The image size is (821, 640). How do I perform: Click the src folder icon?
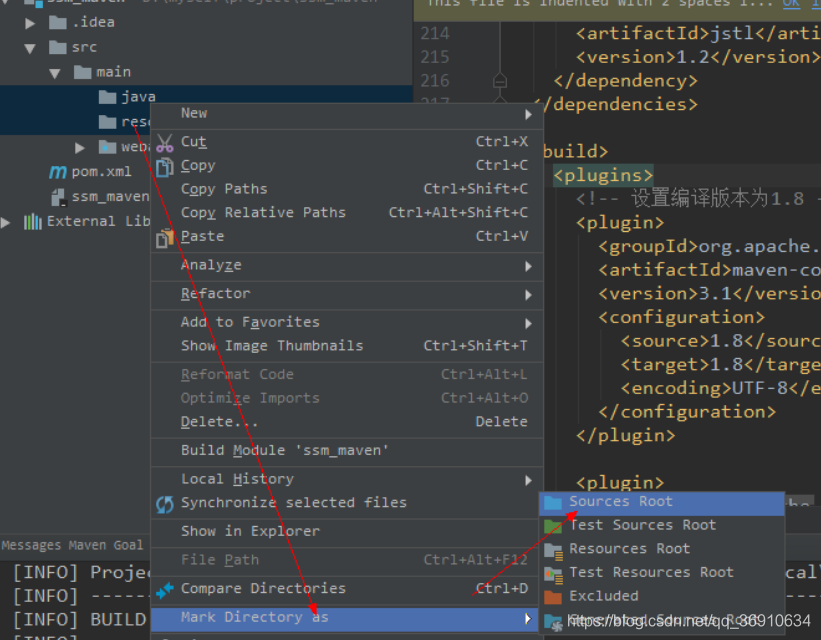pyautogui.click(x=58, y=48)
